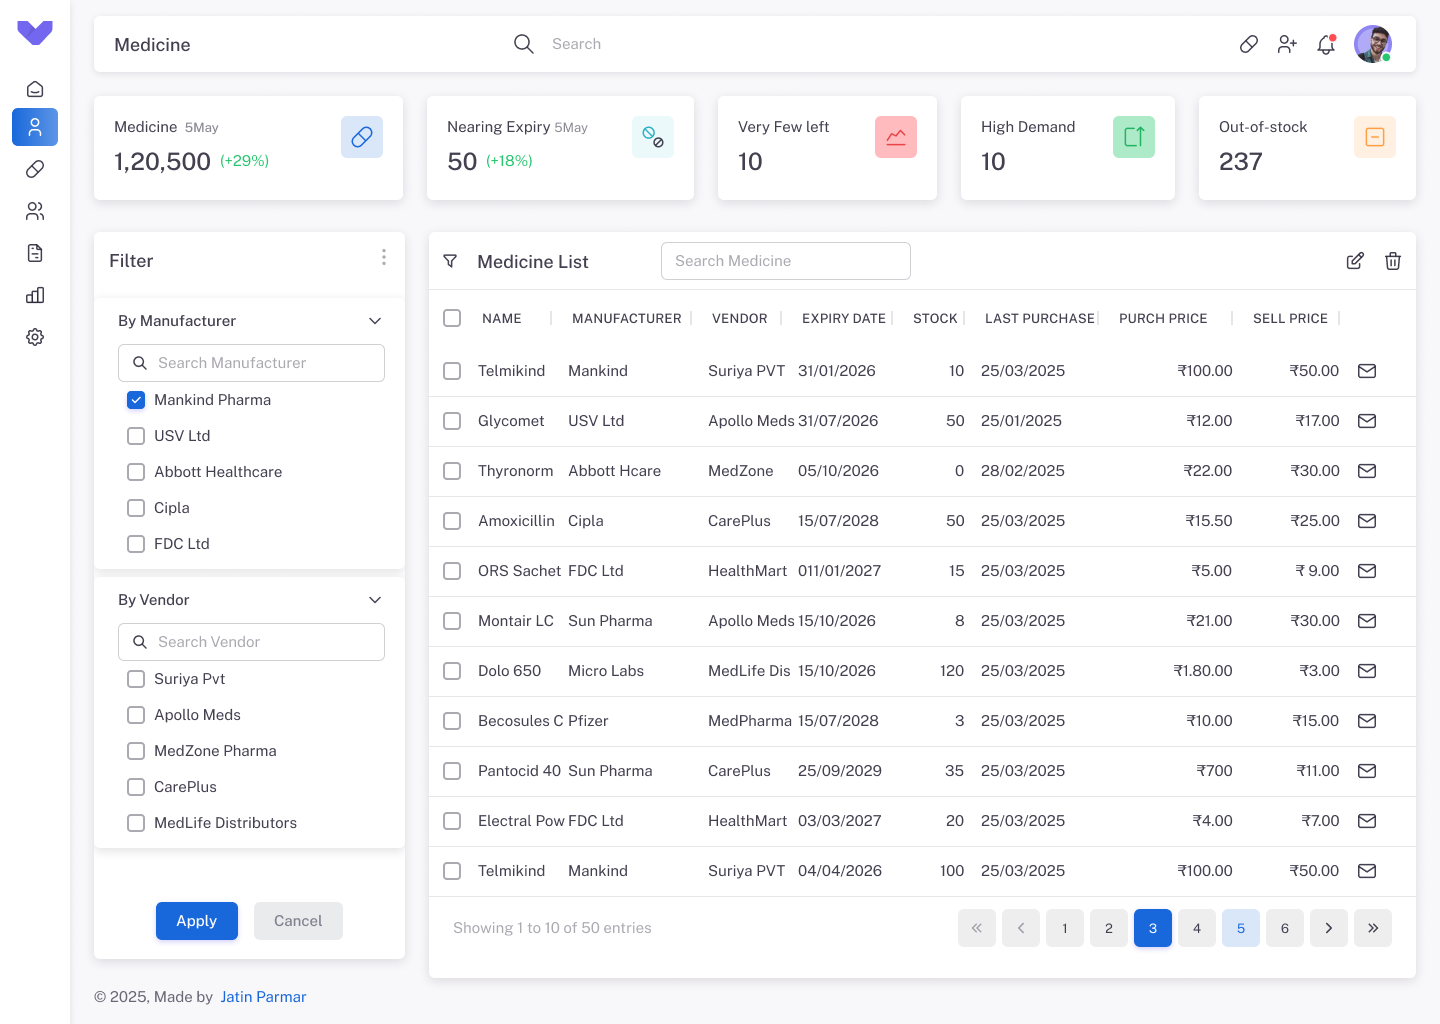Click the pill medicine icon in sidebar
This screenshot has height=1024, width=1440.
(35, 169)
